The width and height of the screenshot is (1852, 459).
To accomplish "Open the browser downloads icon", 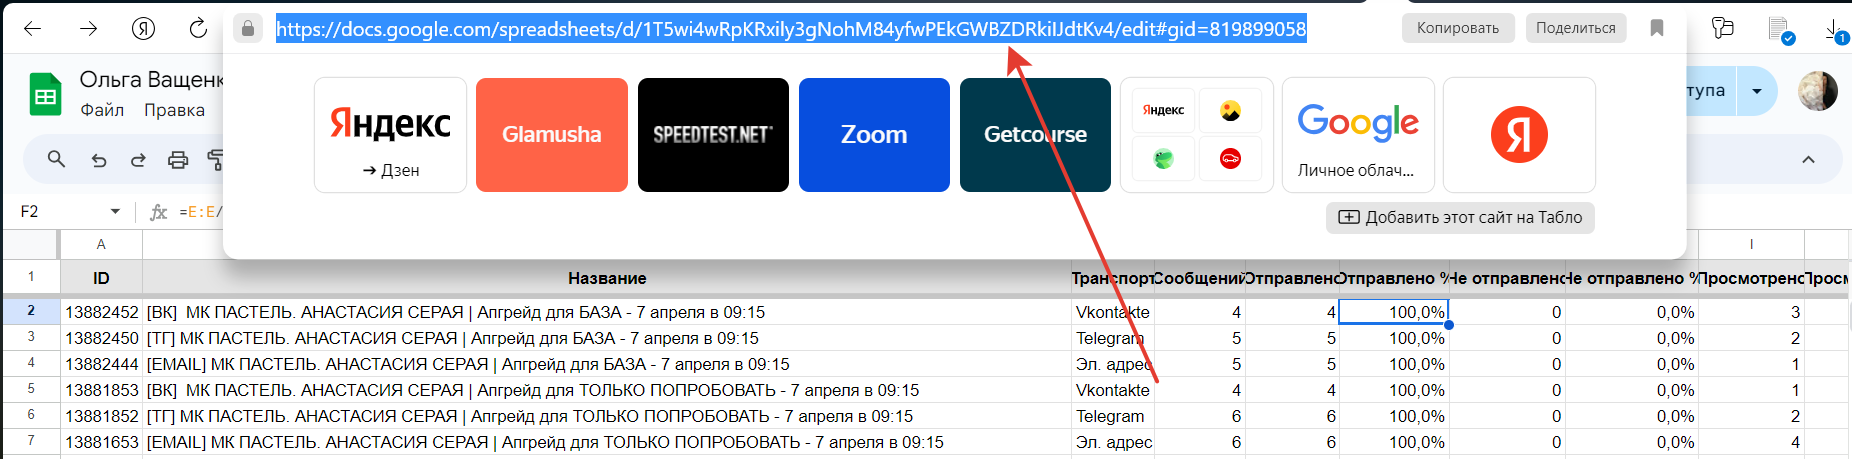I will click(1835, 30).
